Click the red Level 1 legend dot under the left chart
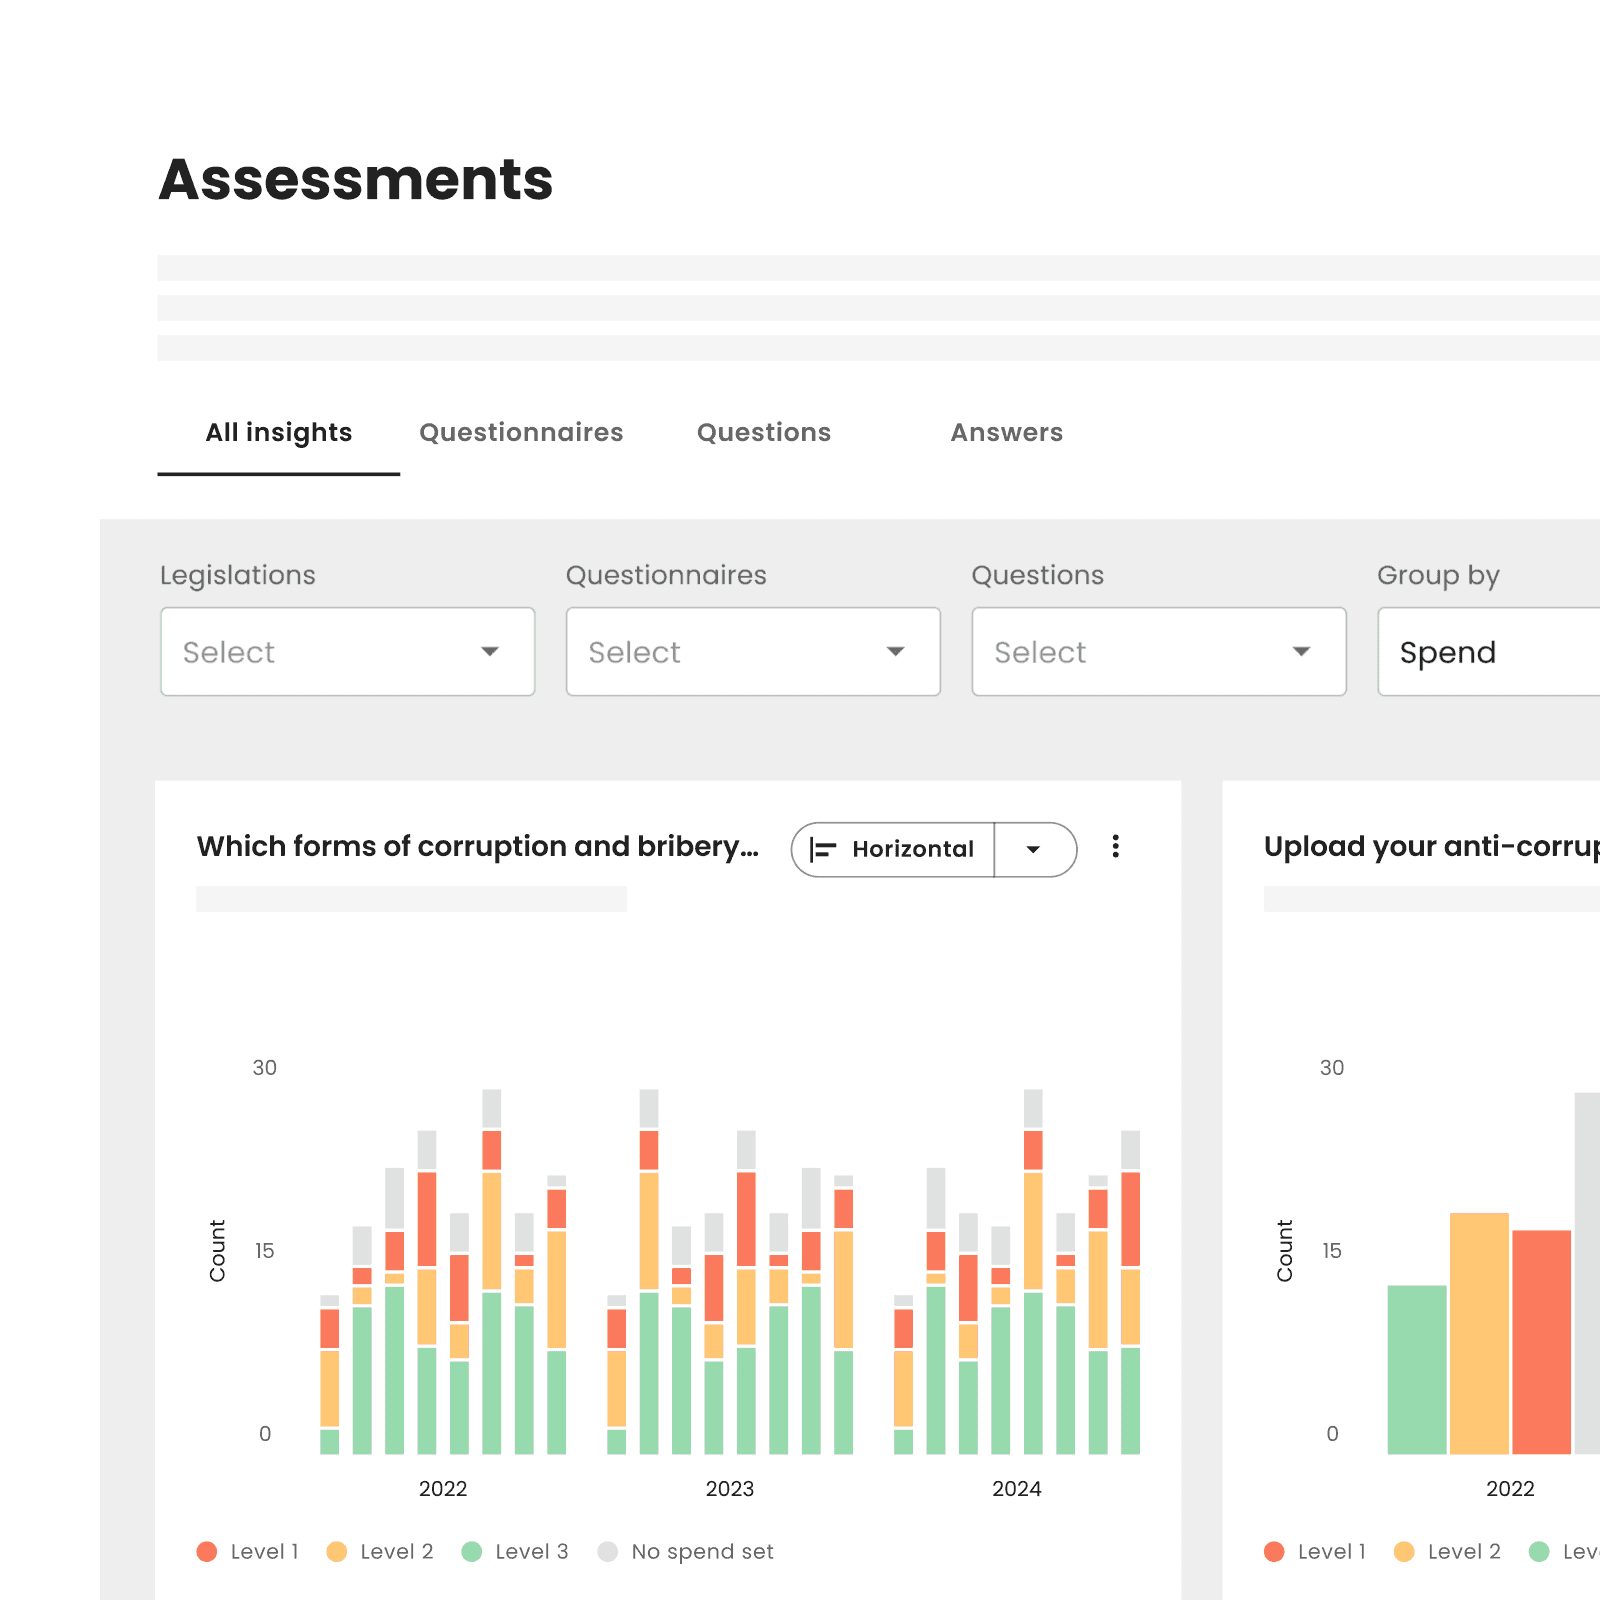Screen dimensions: 1600x1600 click(x=207, y=1551)
